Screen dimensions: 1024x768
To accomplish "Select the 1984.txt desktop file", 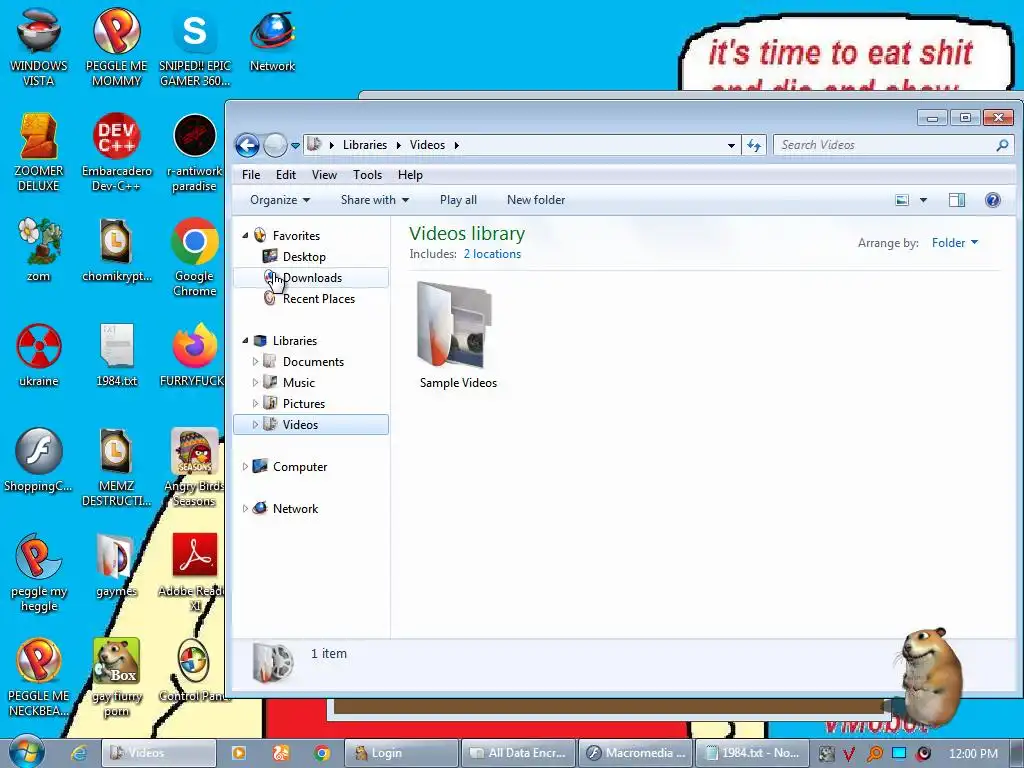I will click(116, 355).
